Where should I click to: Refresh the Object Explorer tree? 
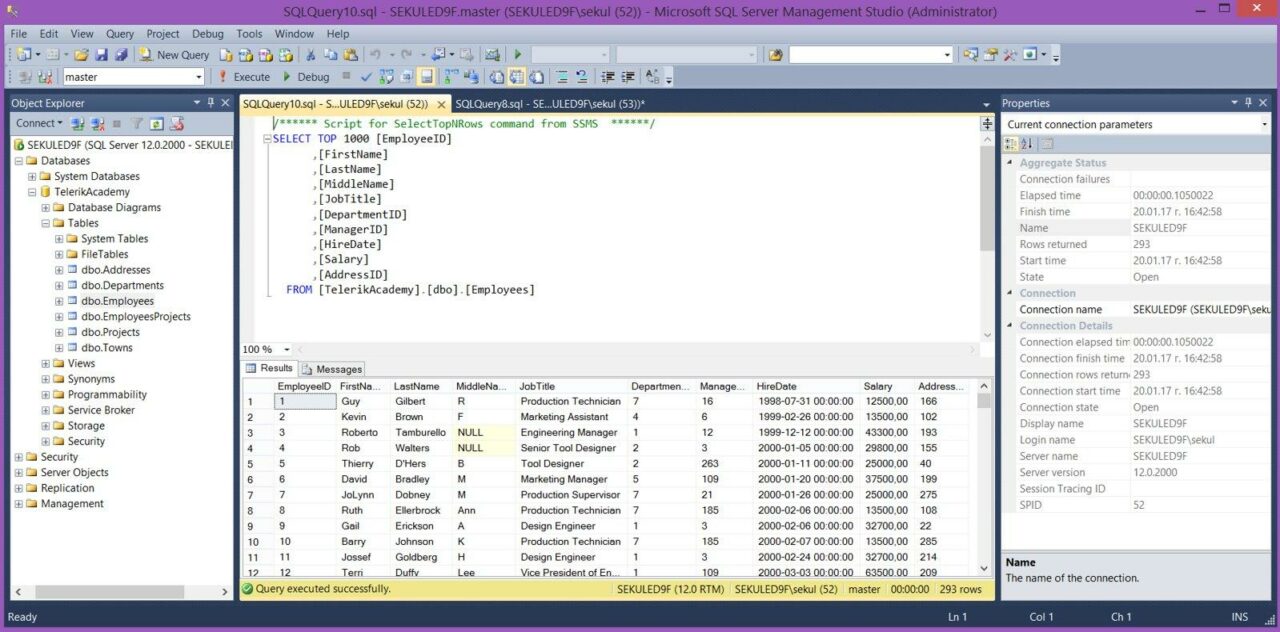coord(158,124)
